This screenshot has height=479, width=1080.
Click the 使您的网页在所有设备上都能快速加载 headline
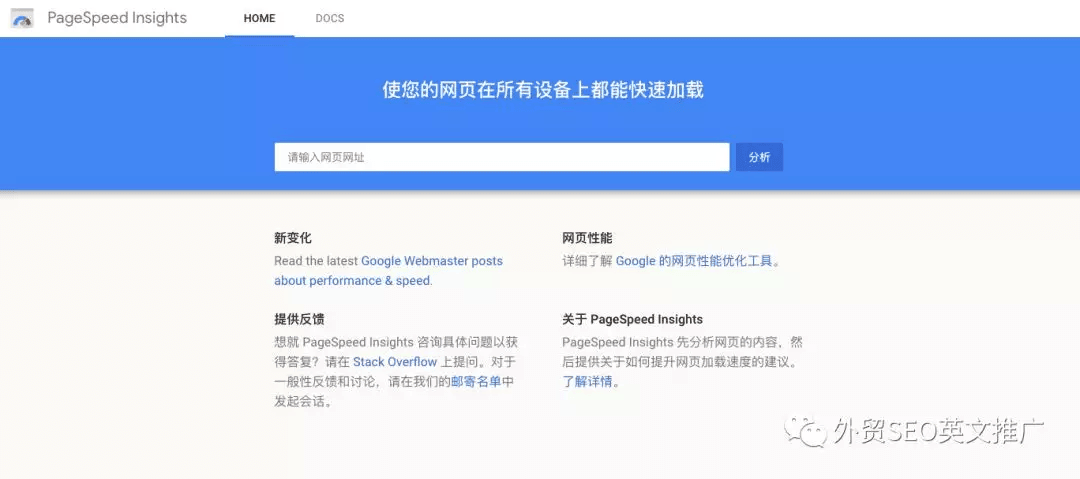click(x=543, y=90)
